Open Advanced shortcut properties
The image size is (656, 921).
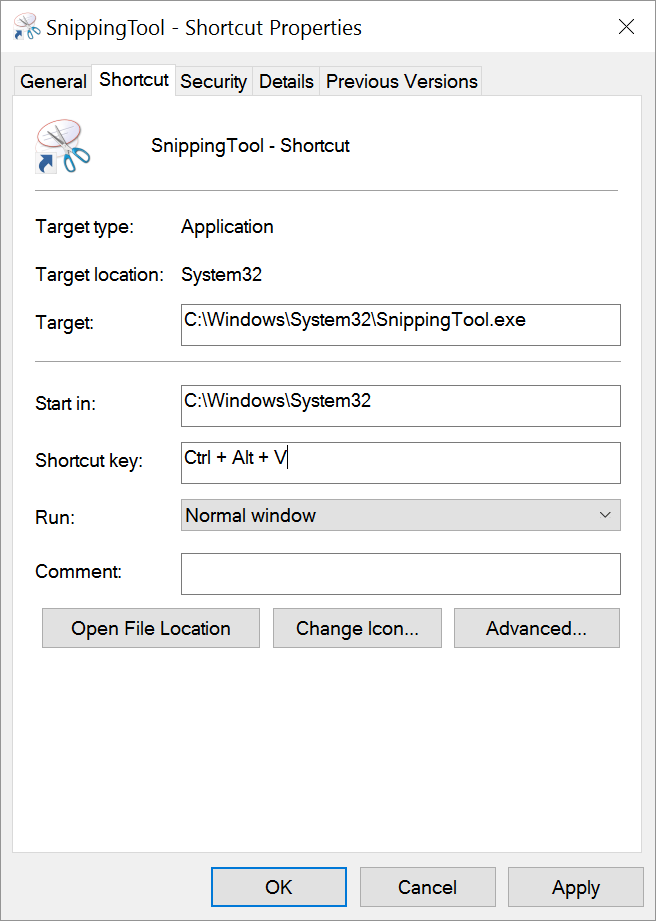coord(537,628)
